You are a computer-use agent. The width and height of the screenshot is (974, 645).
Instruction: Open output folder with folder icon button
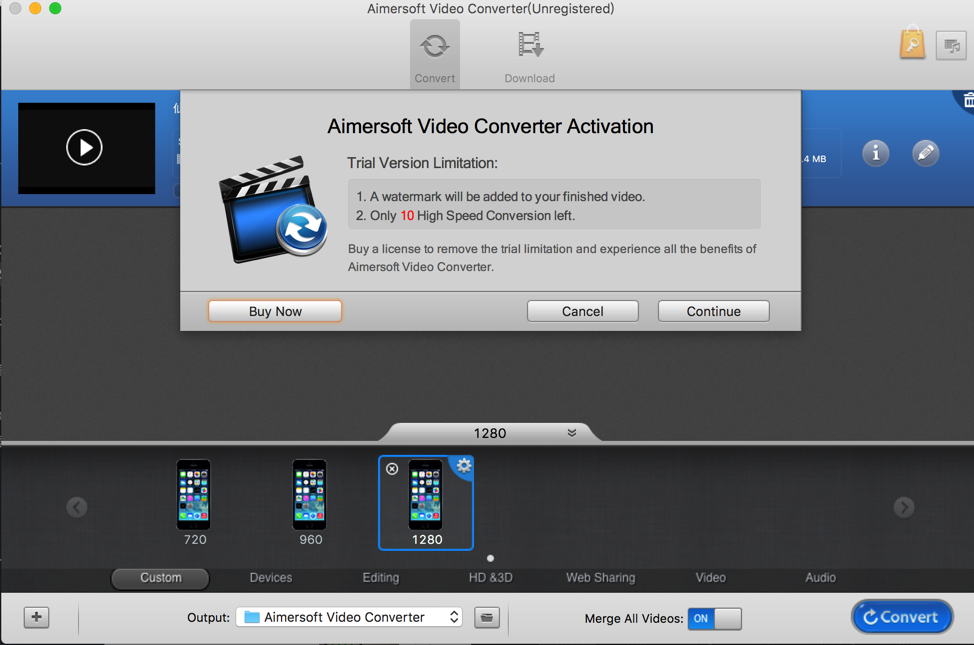[x=487, y=618]
